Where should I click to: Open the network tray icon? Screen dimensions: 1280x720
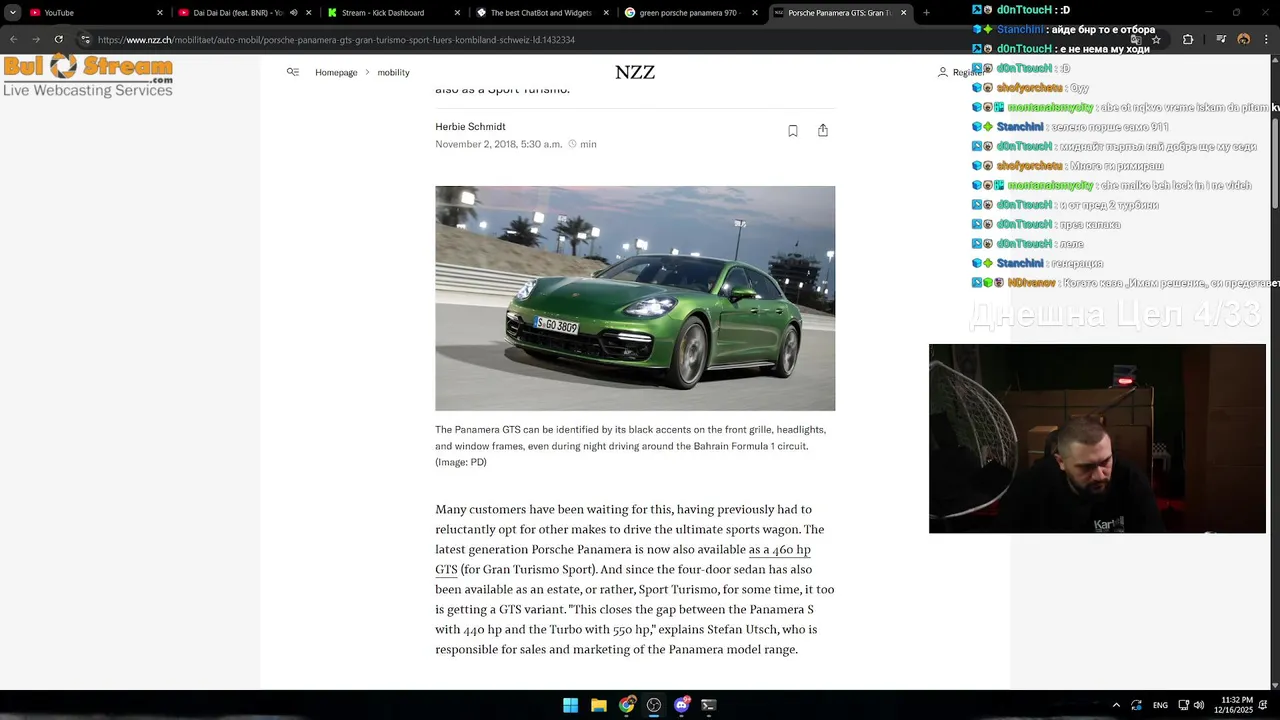point(1183,705)
